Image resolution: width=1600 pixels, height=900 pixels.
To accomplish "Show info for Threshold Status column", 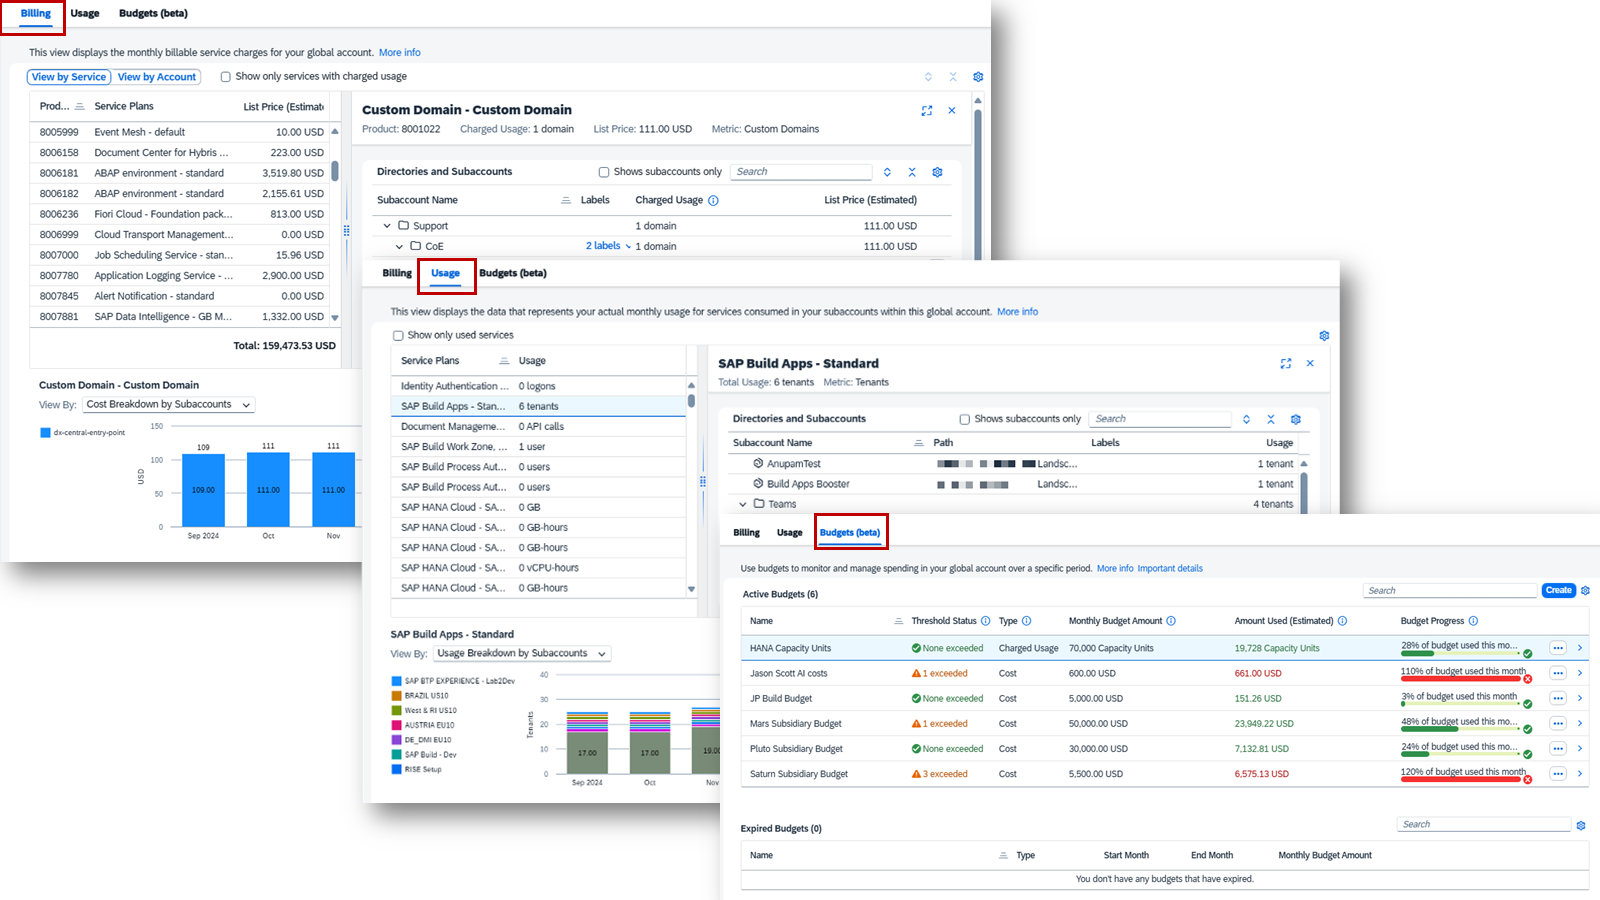I will point(986,621).
